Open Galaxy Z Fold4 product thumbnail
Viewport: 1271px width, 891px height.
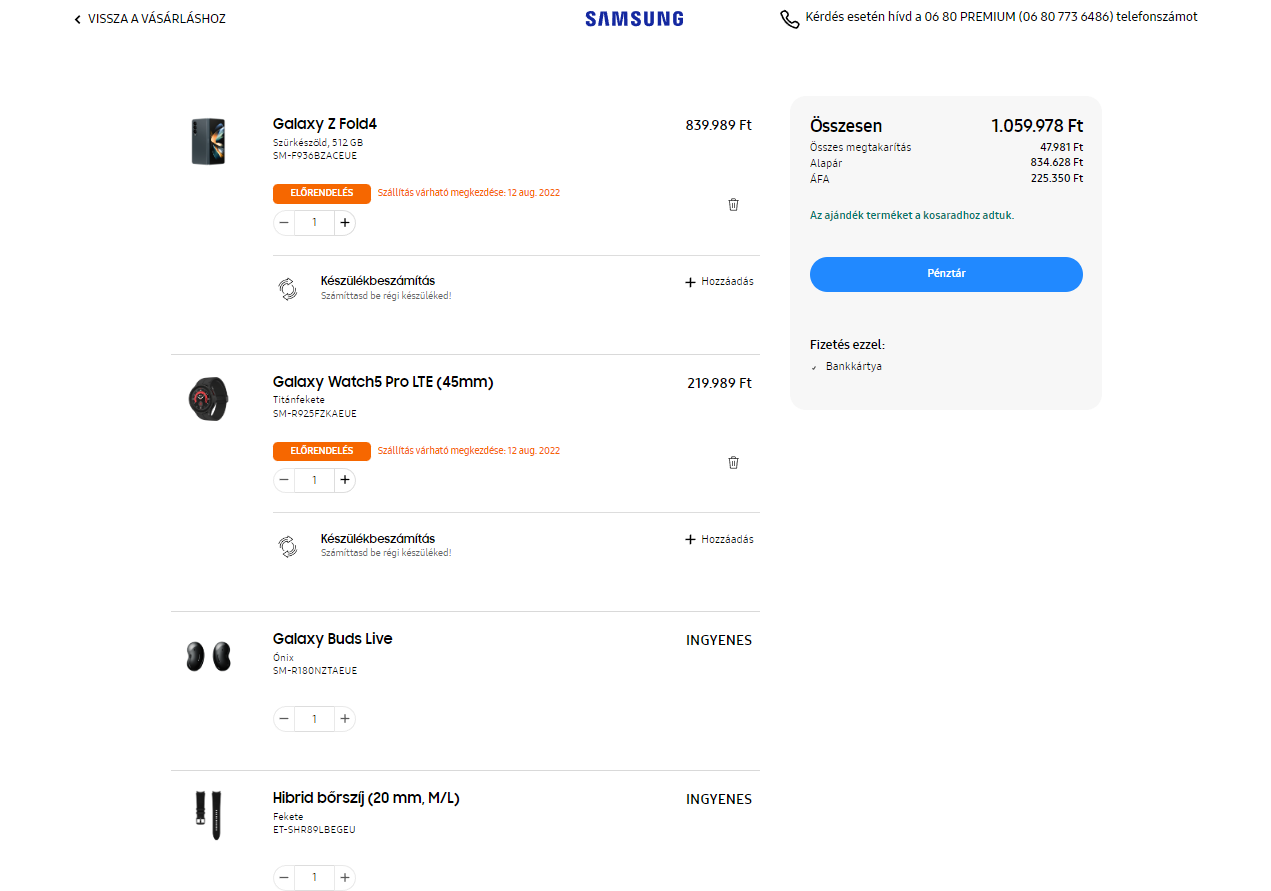coord(208,141)
